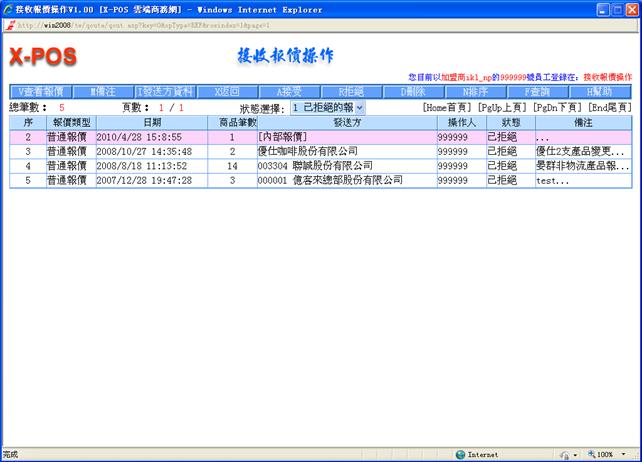Click the Internet security zone icon
This screenshot has width=642, height=462.
tap(461, 454)
